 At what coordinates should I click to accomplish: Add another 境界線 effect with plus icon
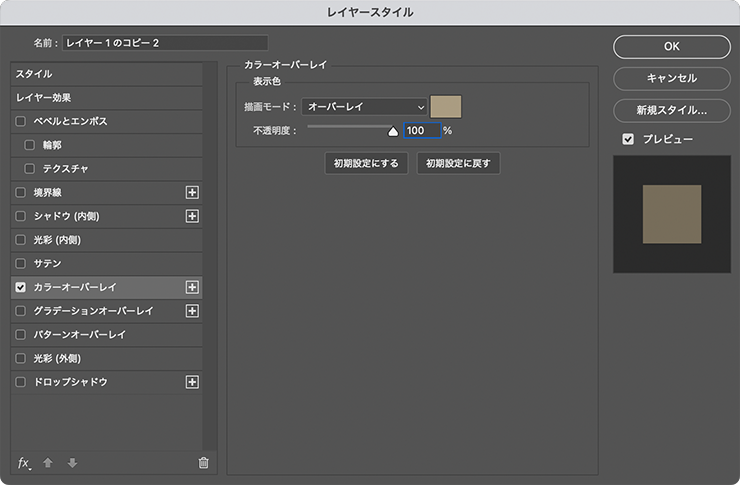click(x=193, y=192)
